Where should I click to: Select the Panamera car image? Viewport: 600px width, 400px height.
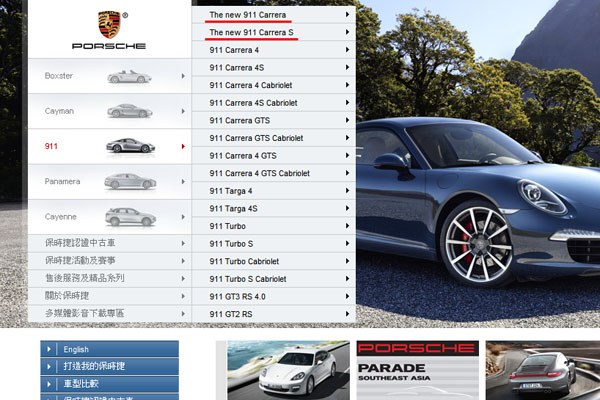point(130,181)
